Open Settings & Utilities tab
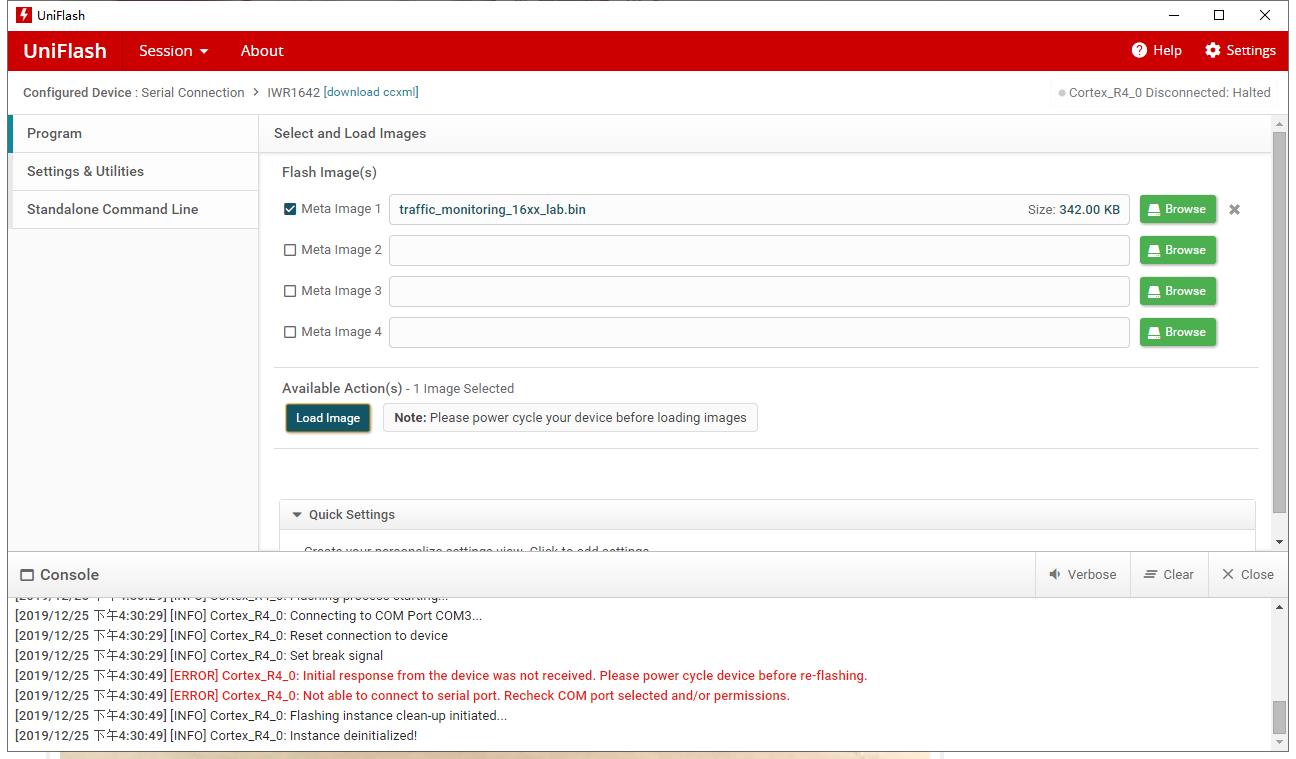This screenshot has height=759, width=1296. coord(133,172)
